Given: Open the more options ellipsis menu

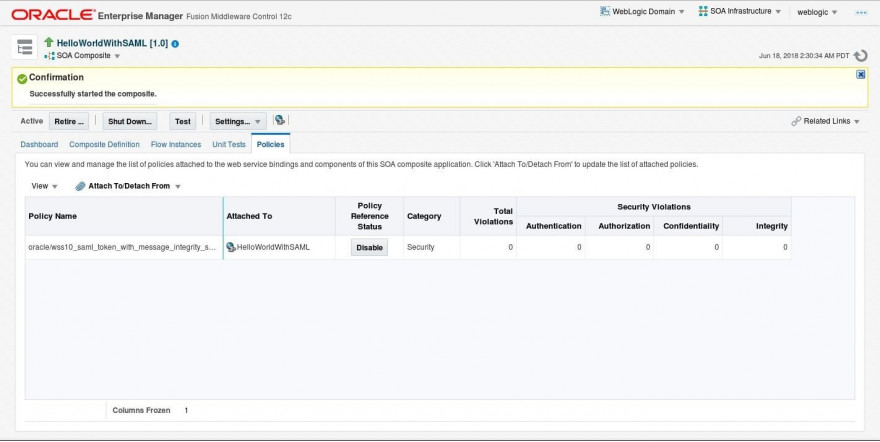Looking at the screenshot, I should (861, 12).
